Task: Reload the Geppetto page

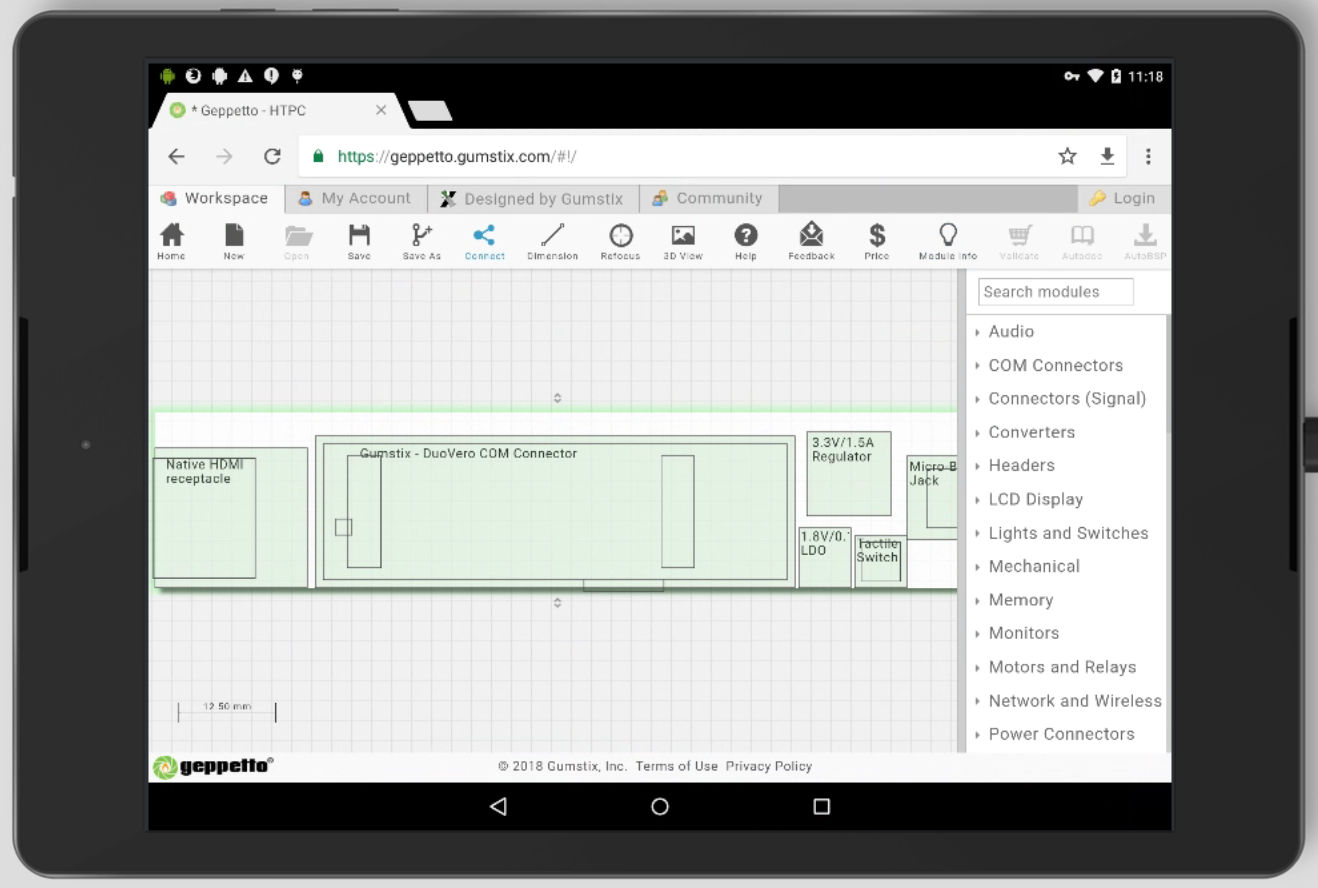Action: [272, 156]
